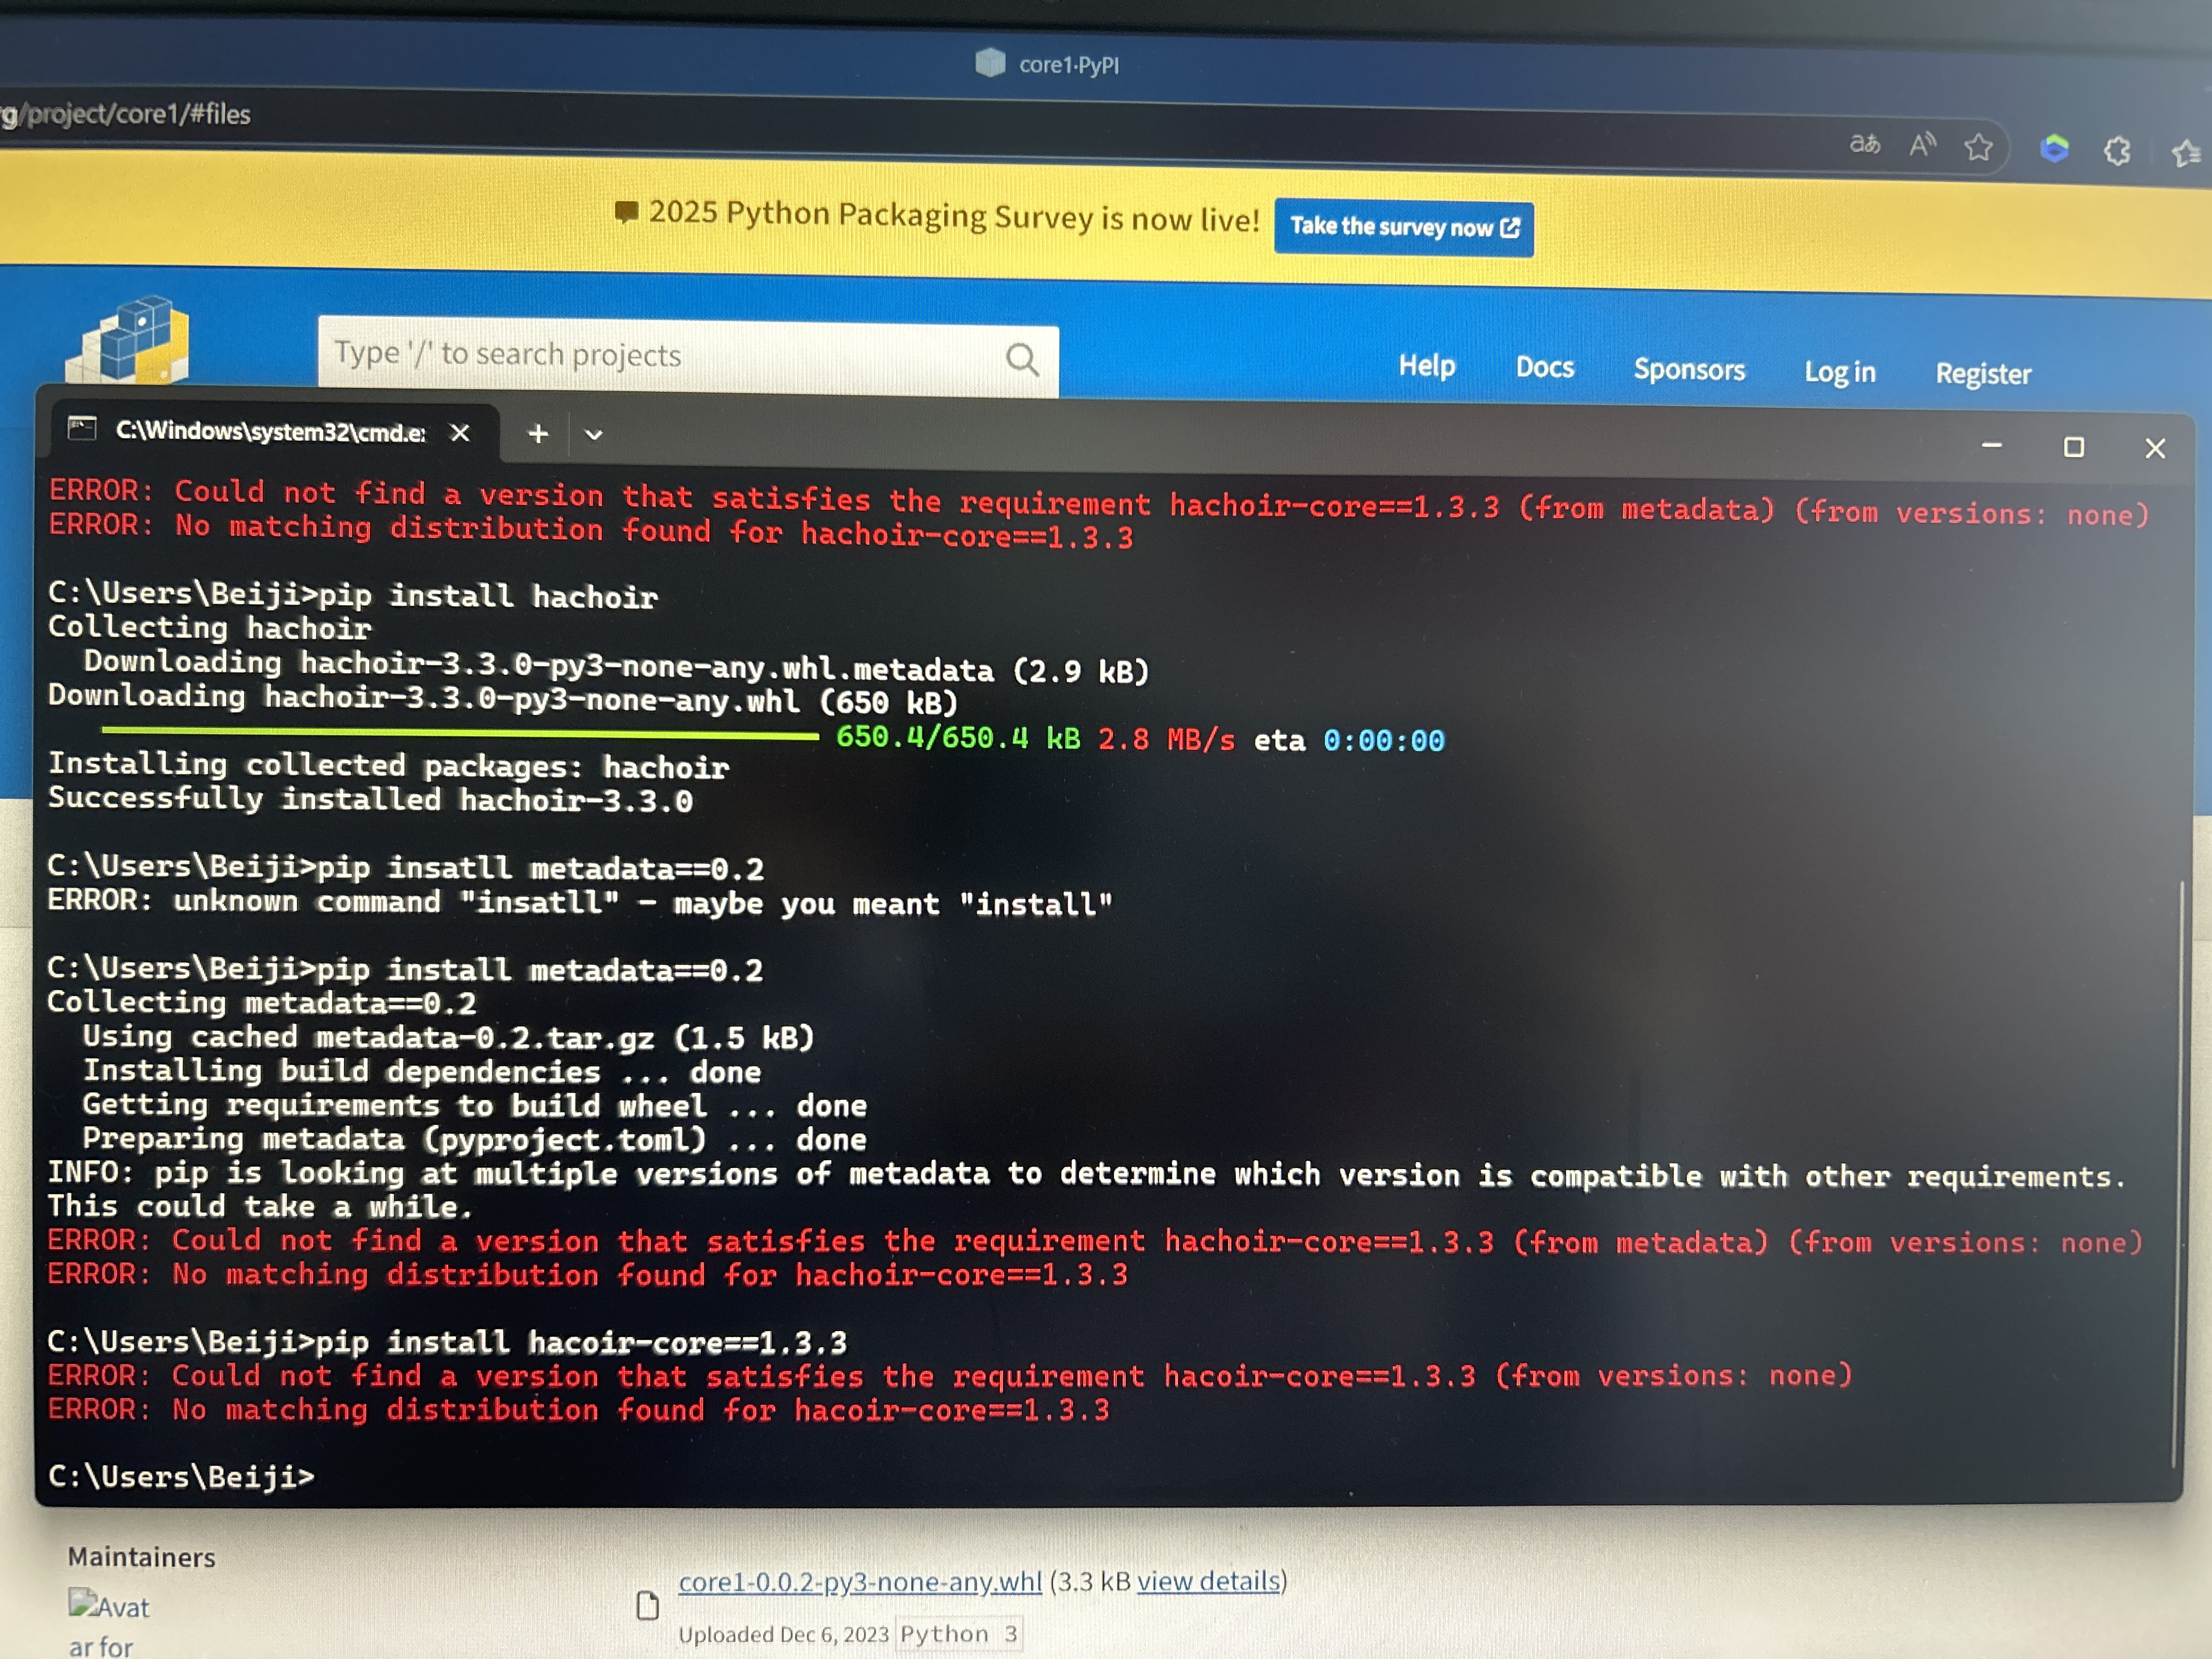The image size is (2212, 1659).
Task: Click the blue hexagon browser extension icon
Action: click(2054, 149)
